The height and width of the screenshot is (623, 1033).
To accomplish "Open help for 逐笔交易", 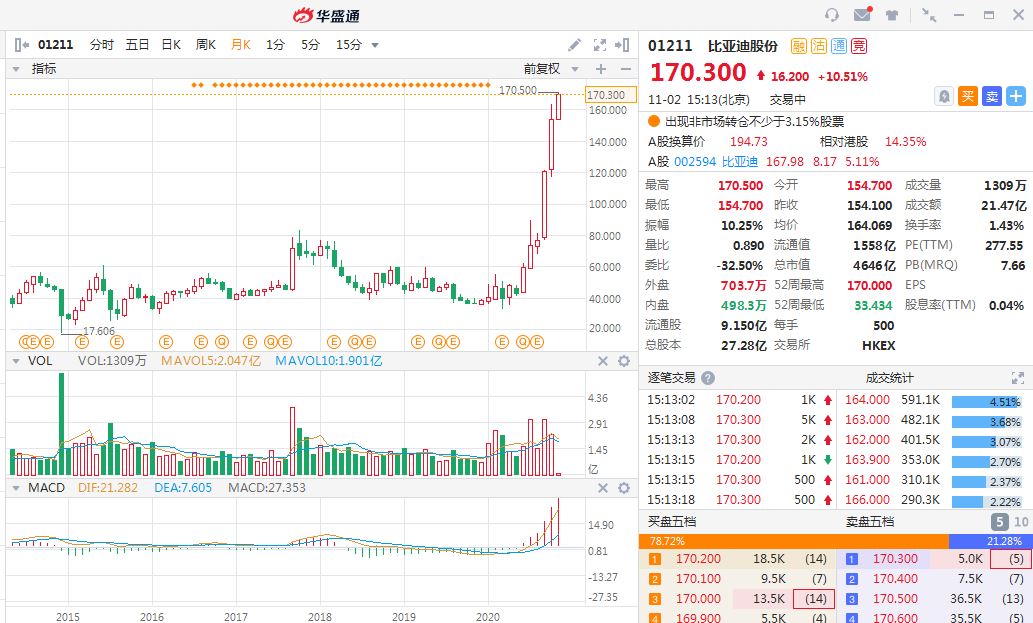I will click(708, 378).
